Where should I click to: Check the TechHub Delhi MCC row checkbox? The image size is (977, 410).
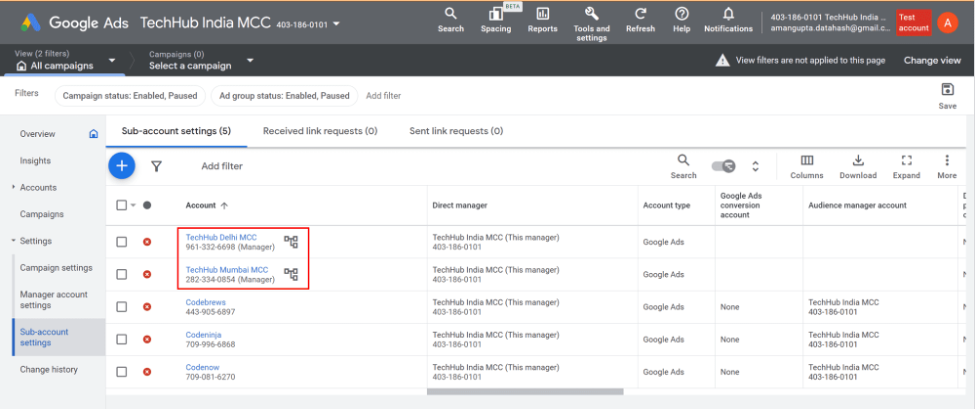coord(122,242)
